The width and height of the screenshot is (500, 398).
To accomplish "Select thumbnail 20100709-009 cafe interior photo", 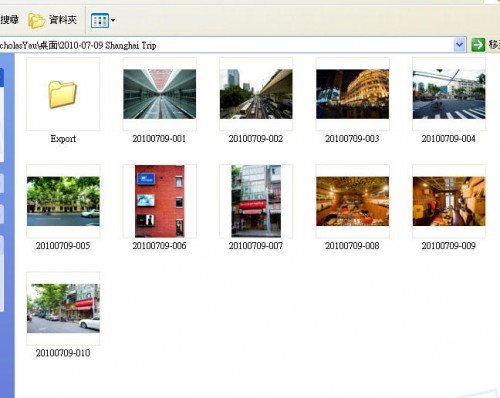I will point(449,201).
